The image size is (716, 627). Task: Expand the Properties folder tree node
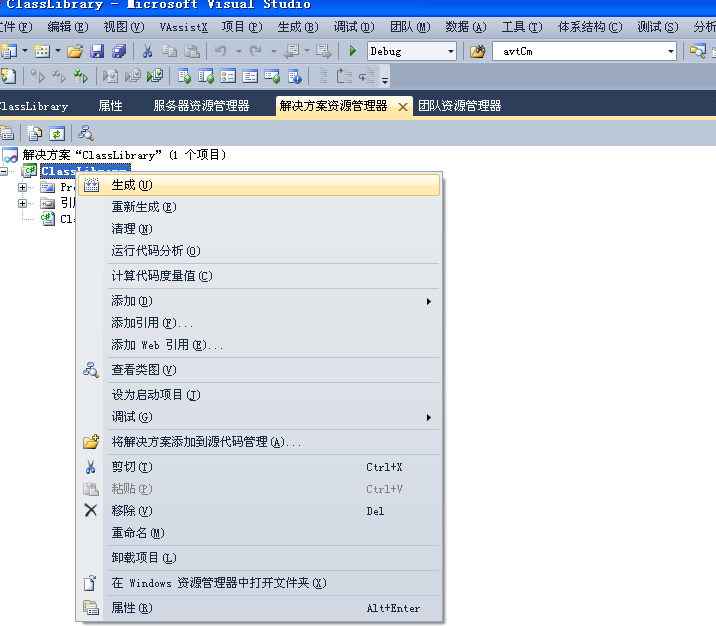point(22,187)
